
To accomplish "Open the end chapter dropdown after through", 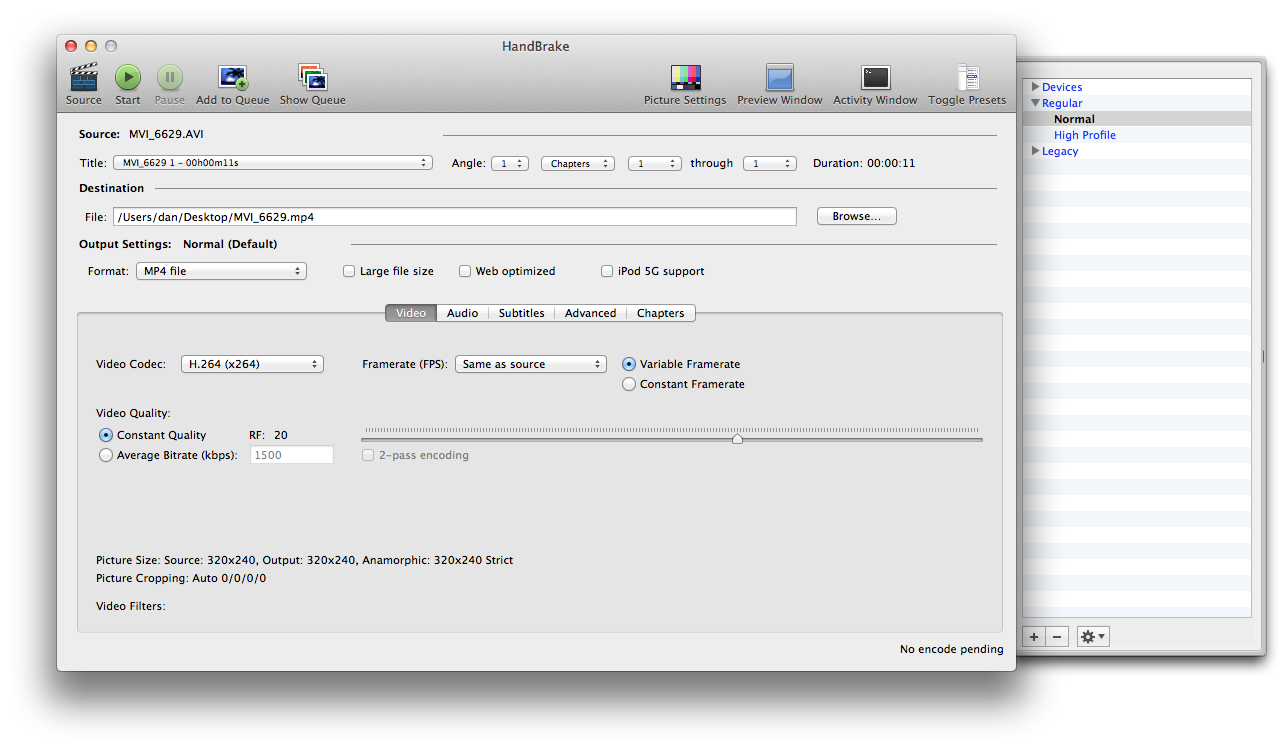I will tap(770, 163).
